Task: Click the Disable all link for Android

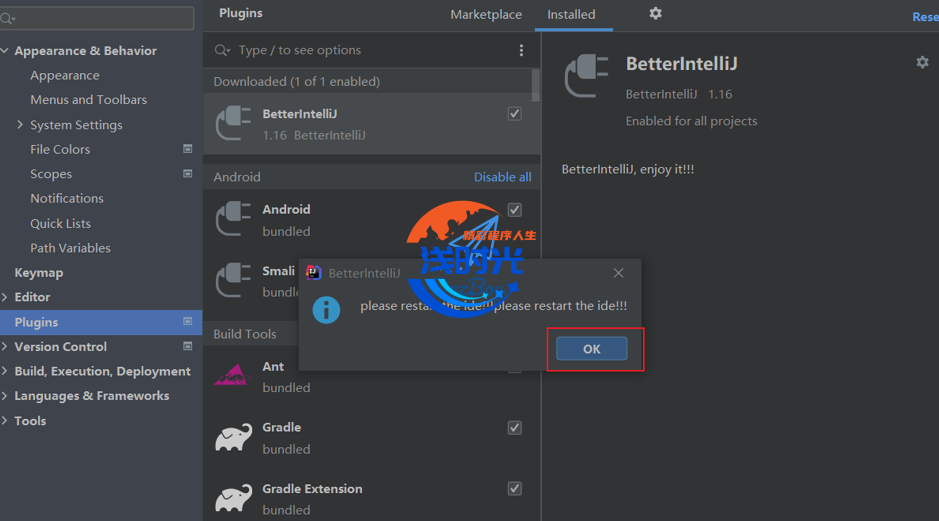Action: click(502, 177)
